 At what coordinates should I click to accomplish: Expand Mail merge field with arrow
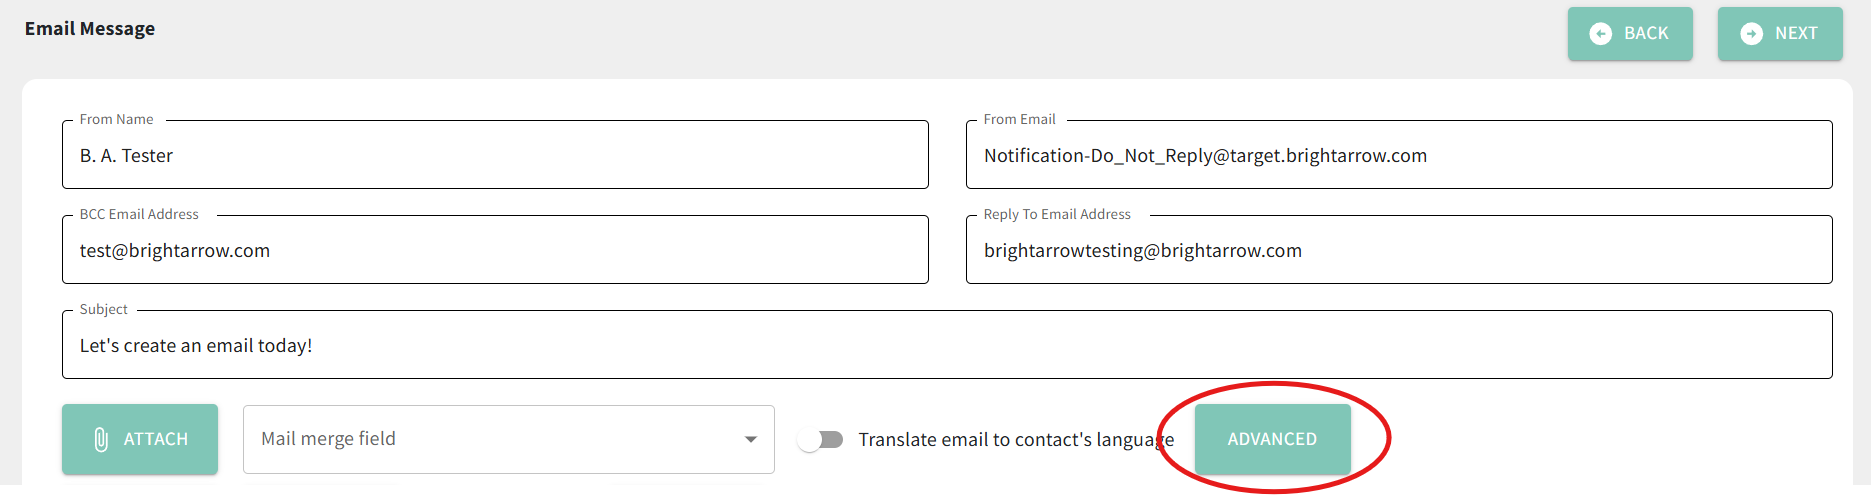click(751, 439)
